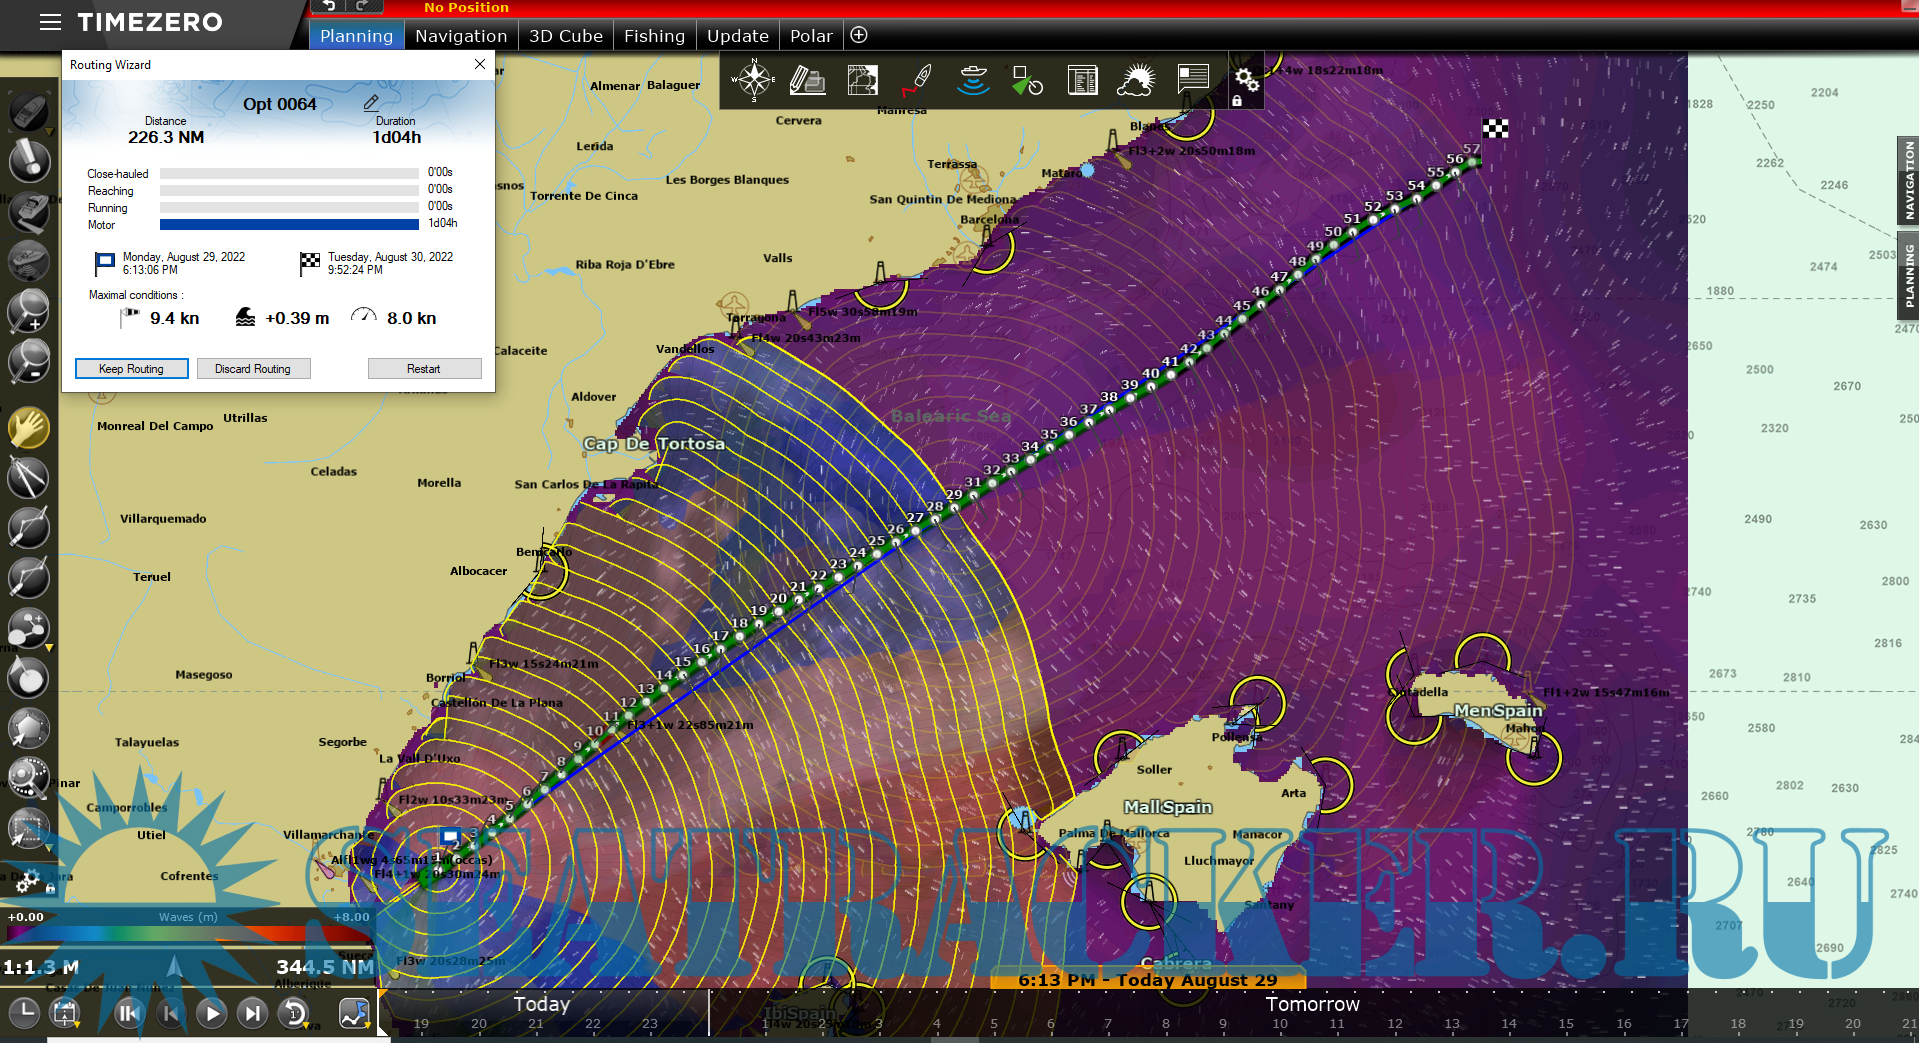1919x1043 pixels.
Task: Click the Waves color scale bar
Action: (188, 933)
